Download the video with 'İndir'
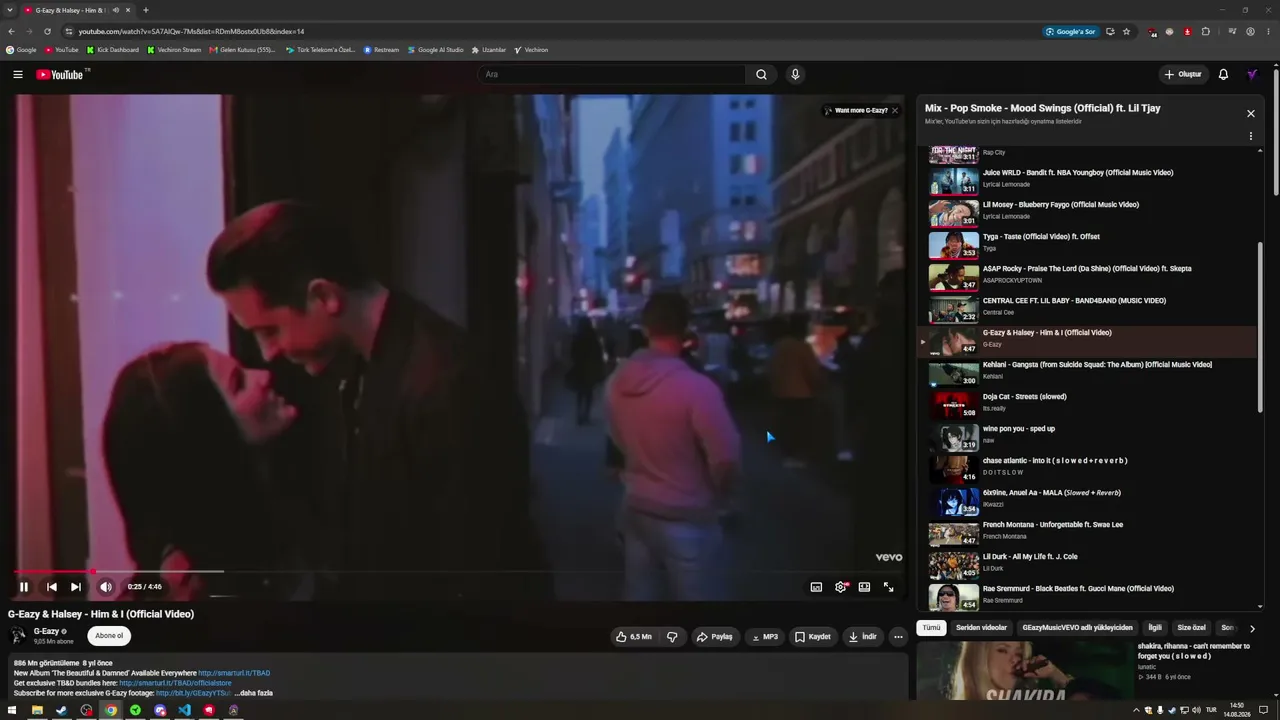Screen dimensions: 1280x720 863,636
